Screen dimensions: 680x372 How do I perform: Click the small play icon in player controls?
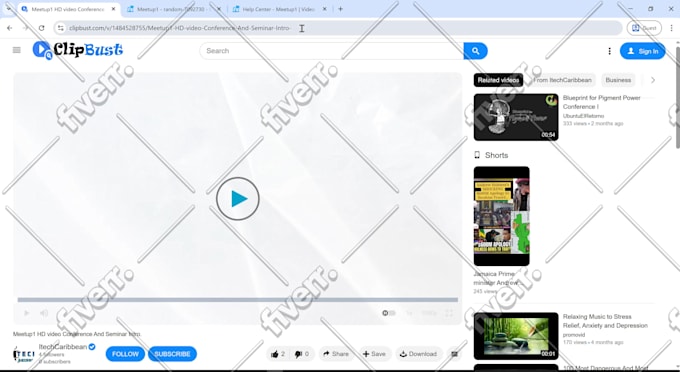point(26,313)
